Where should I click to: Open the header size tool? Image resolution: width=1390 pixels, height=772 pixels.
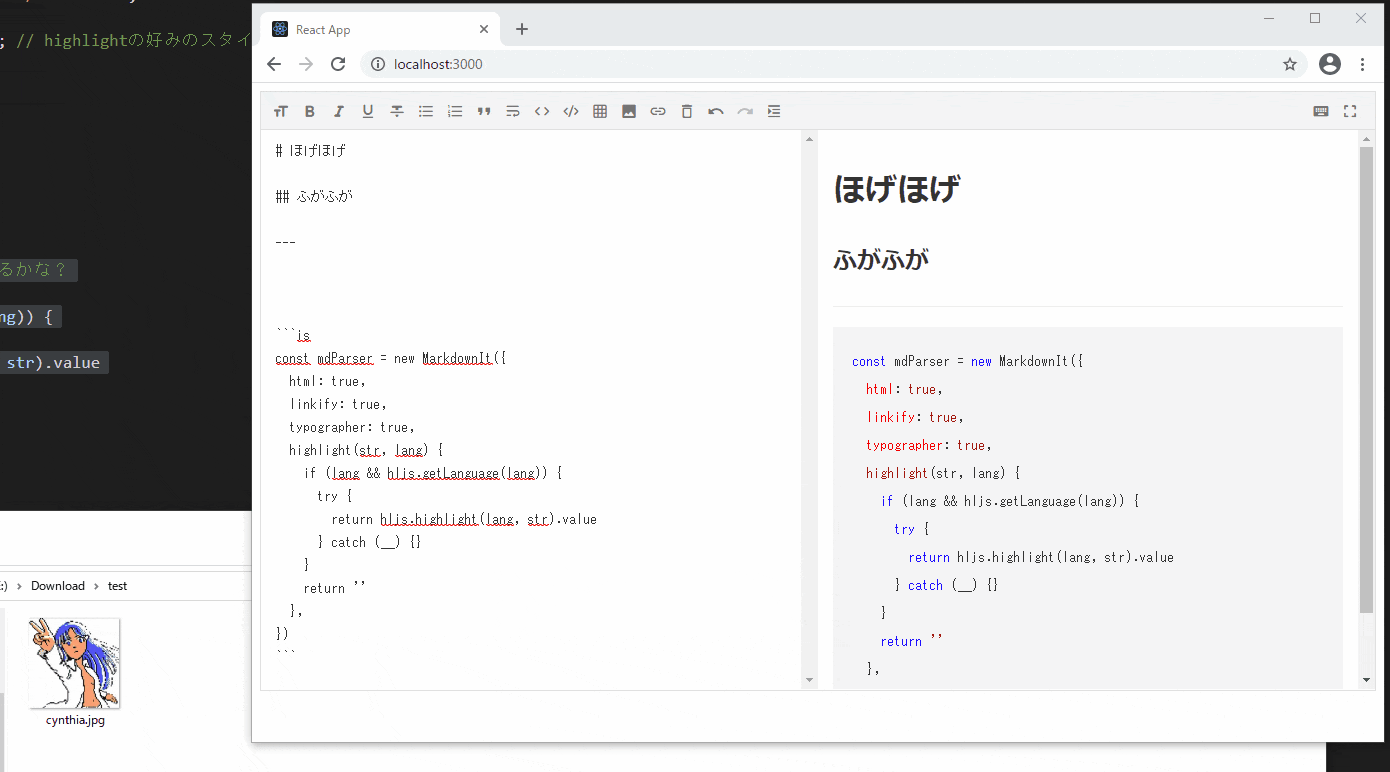click(x=281, y=111)
